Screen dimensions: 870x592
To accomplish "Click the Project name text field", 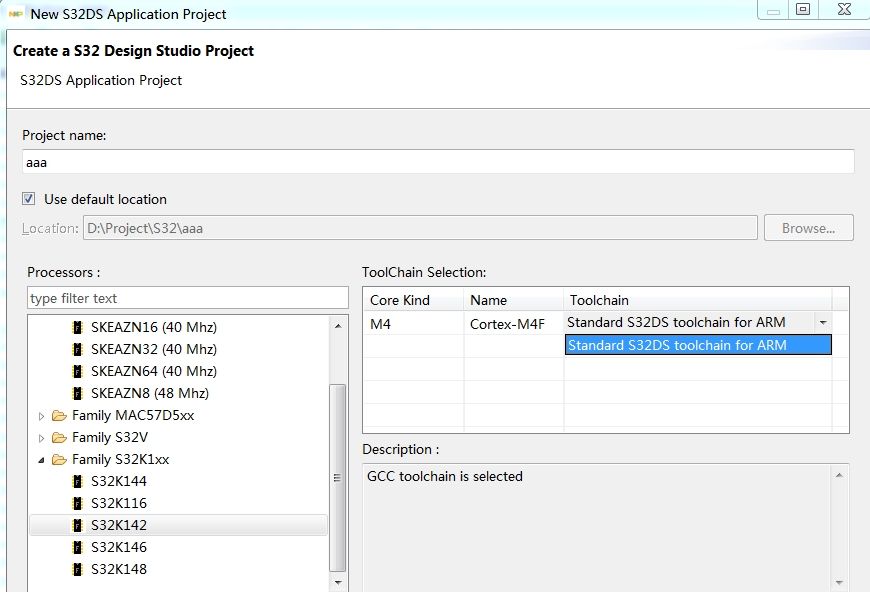I will click(x=438, y=162).
